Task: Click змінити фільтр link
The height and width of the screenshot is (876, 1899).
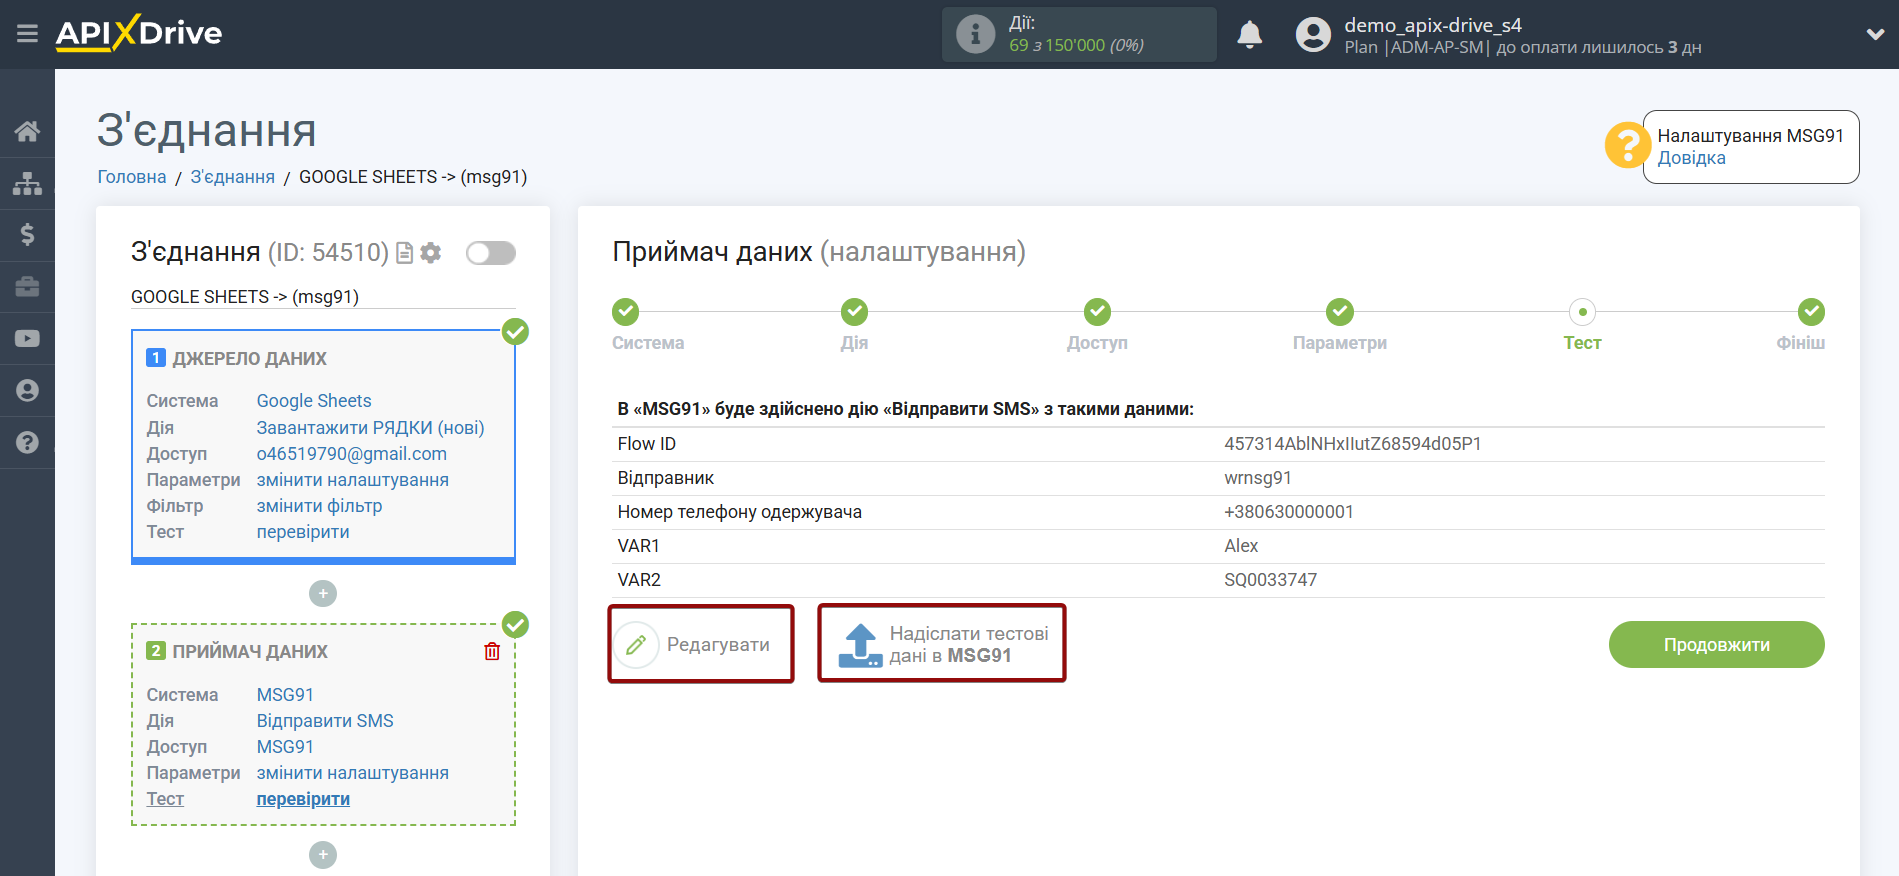Action: point(319,506)
